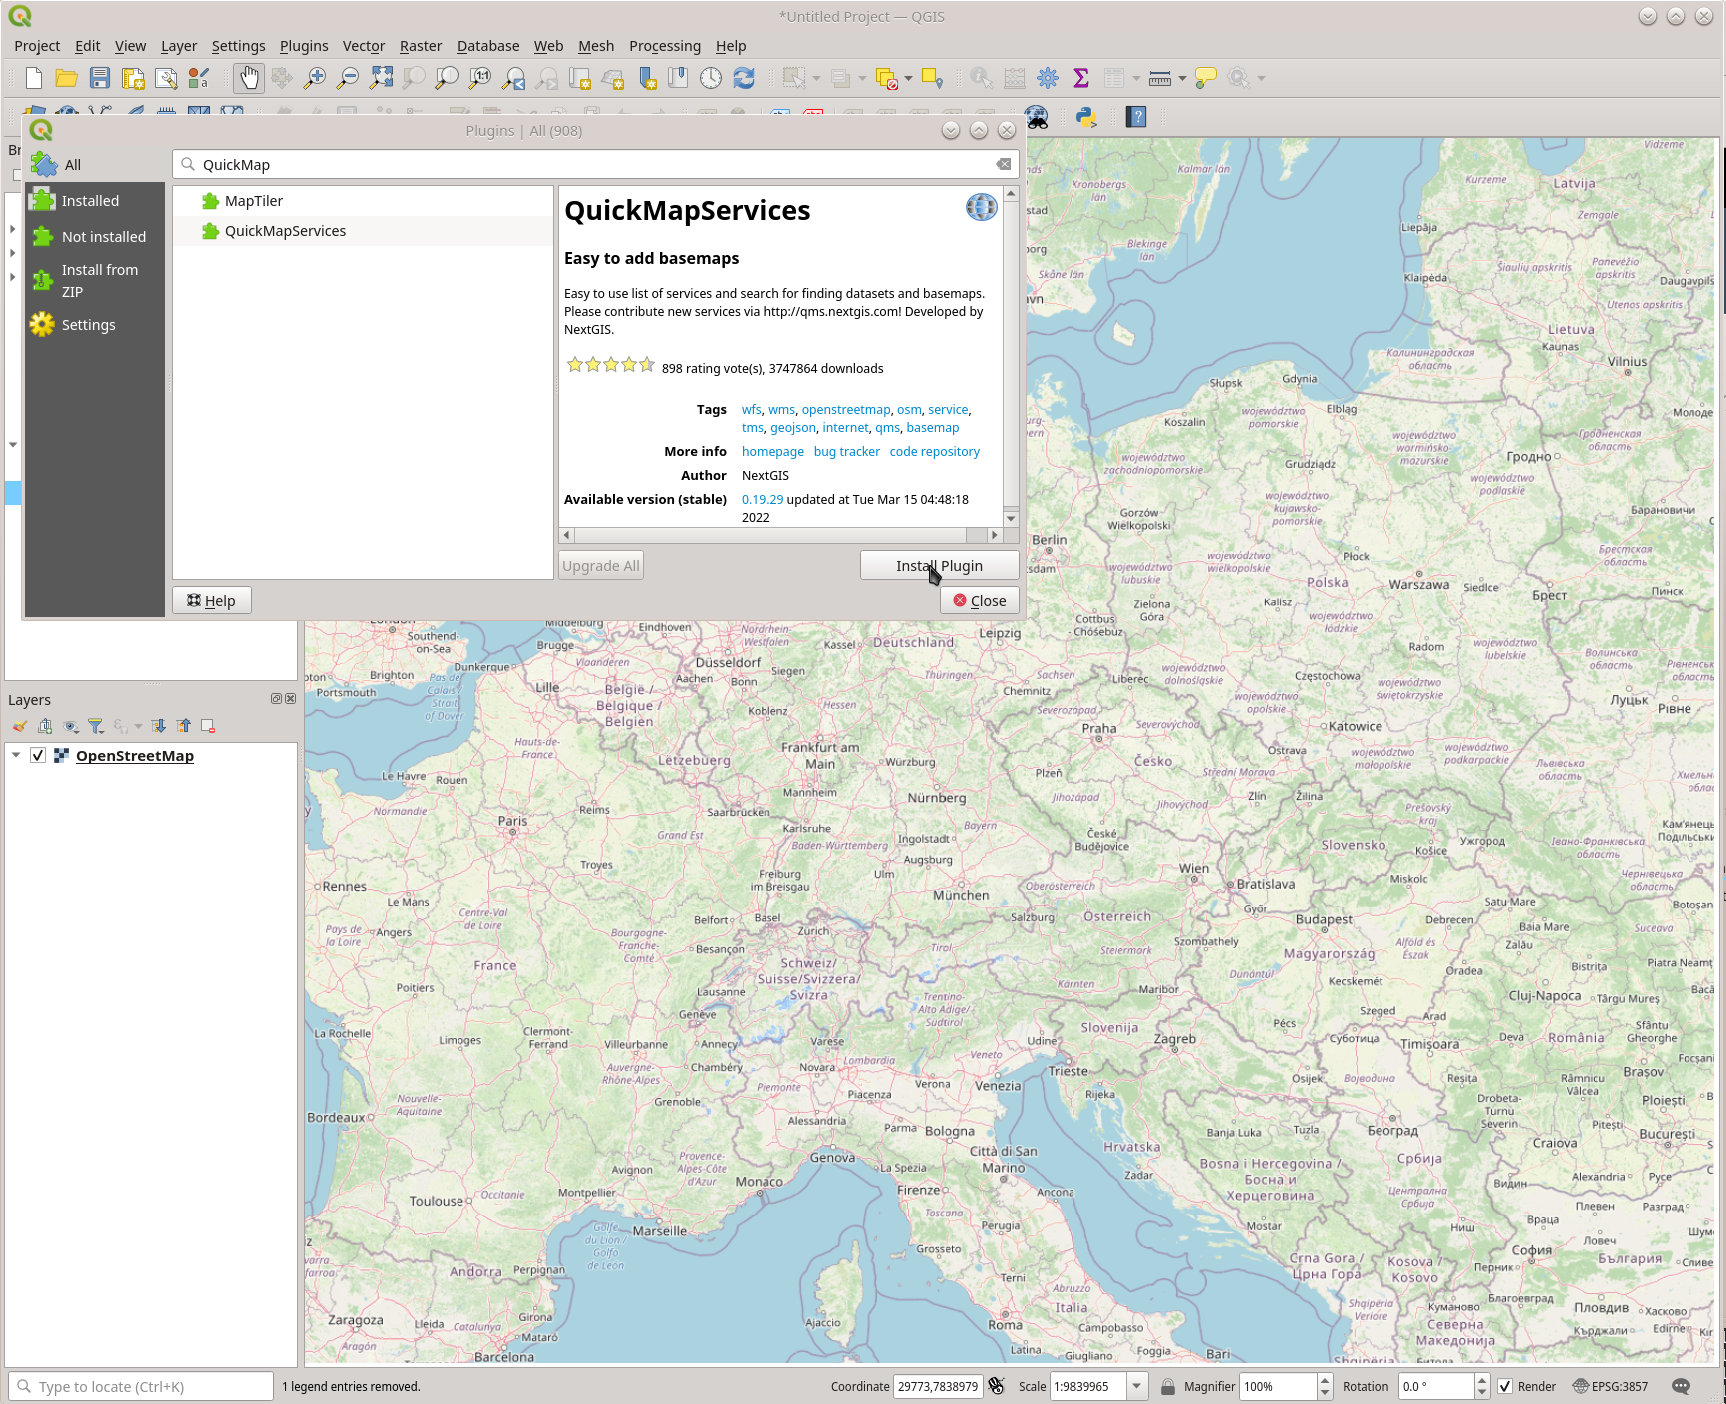Click New Print Layout icon

[x=133, y=78]
